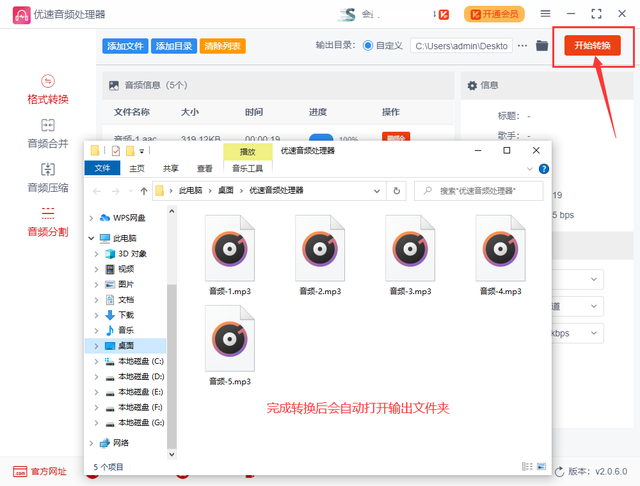Image resolution: width=640 pixels, height=486 pixels.
Task: Switch Explorer to large icons view
Action: tap(541, 467)
